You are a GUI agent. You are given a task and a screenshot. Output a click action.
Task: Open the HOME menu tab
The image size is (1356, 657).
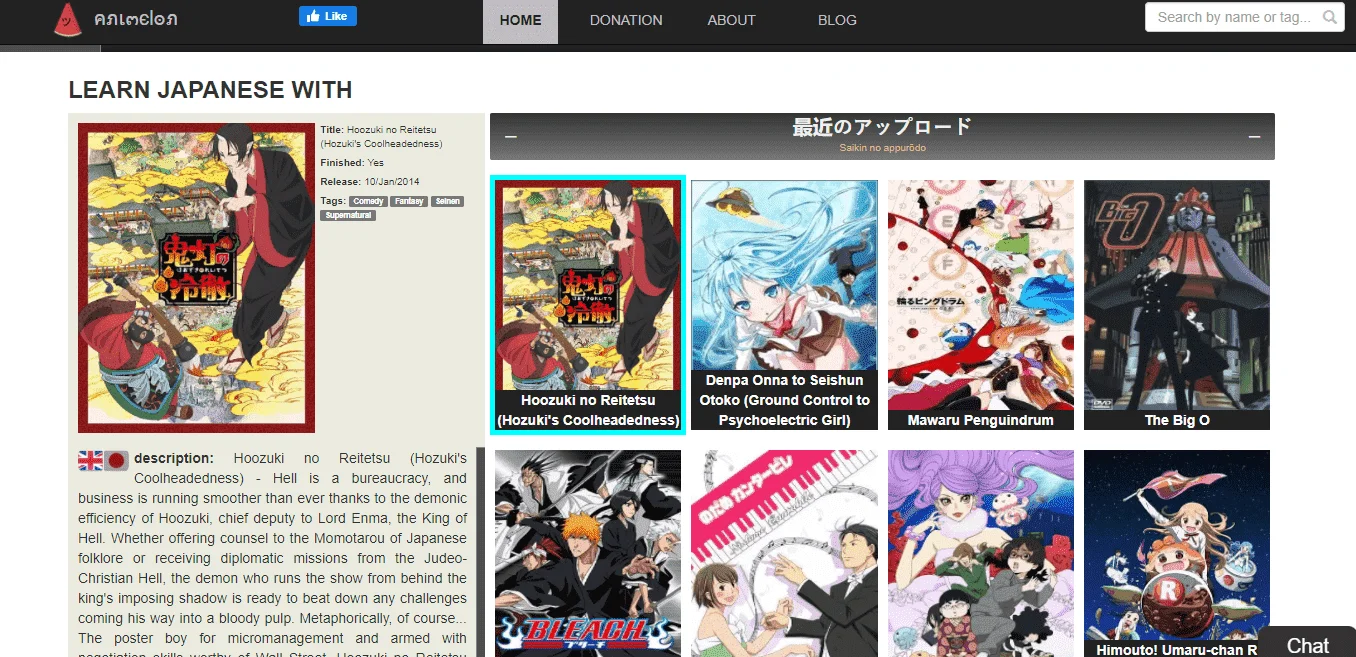point(520,20)
